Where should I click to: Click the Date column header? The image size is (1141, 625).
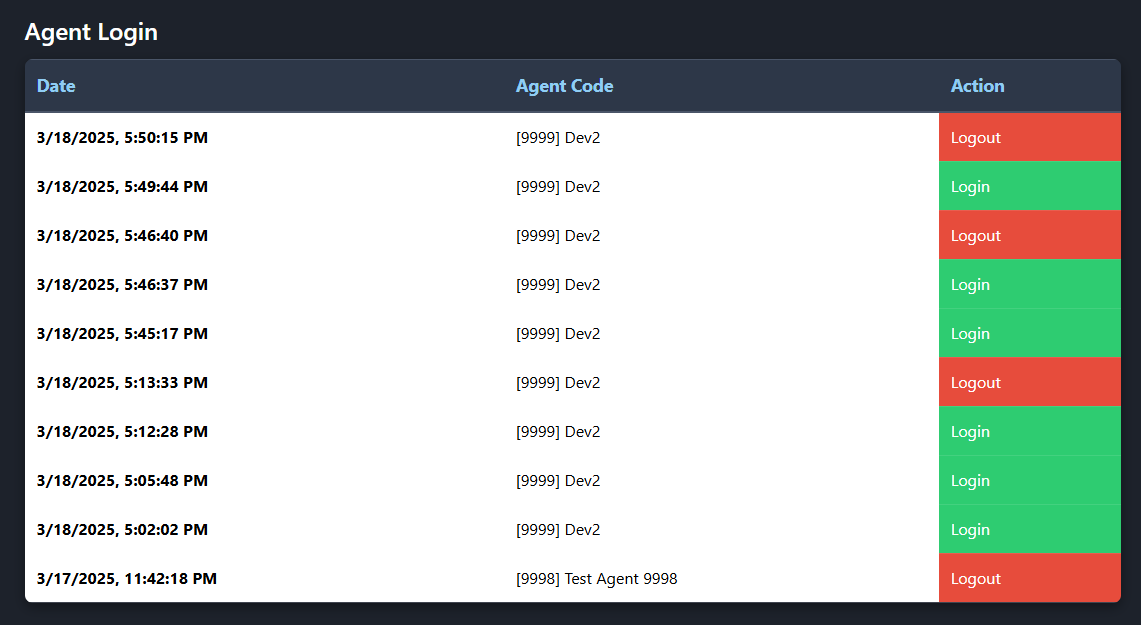pos(56,86)
